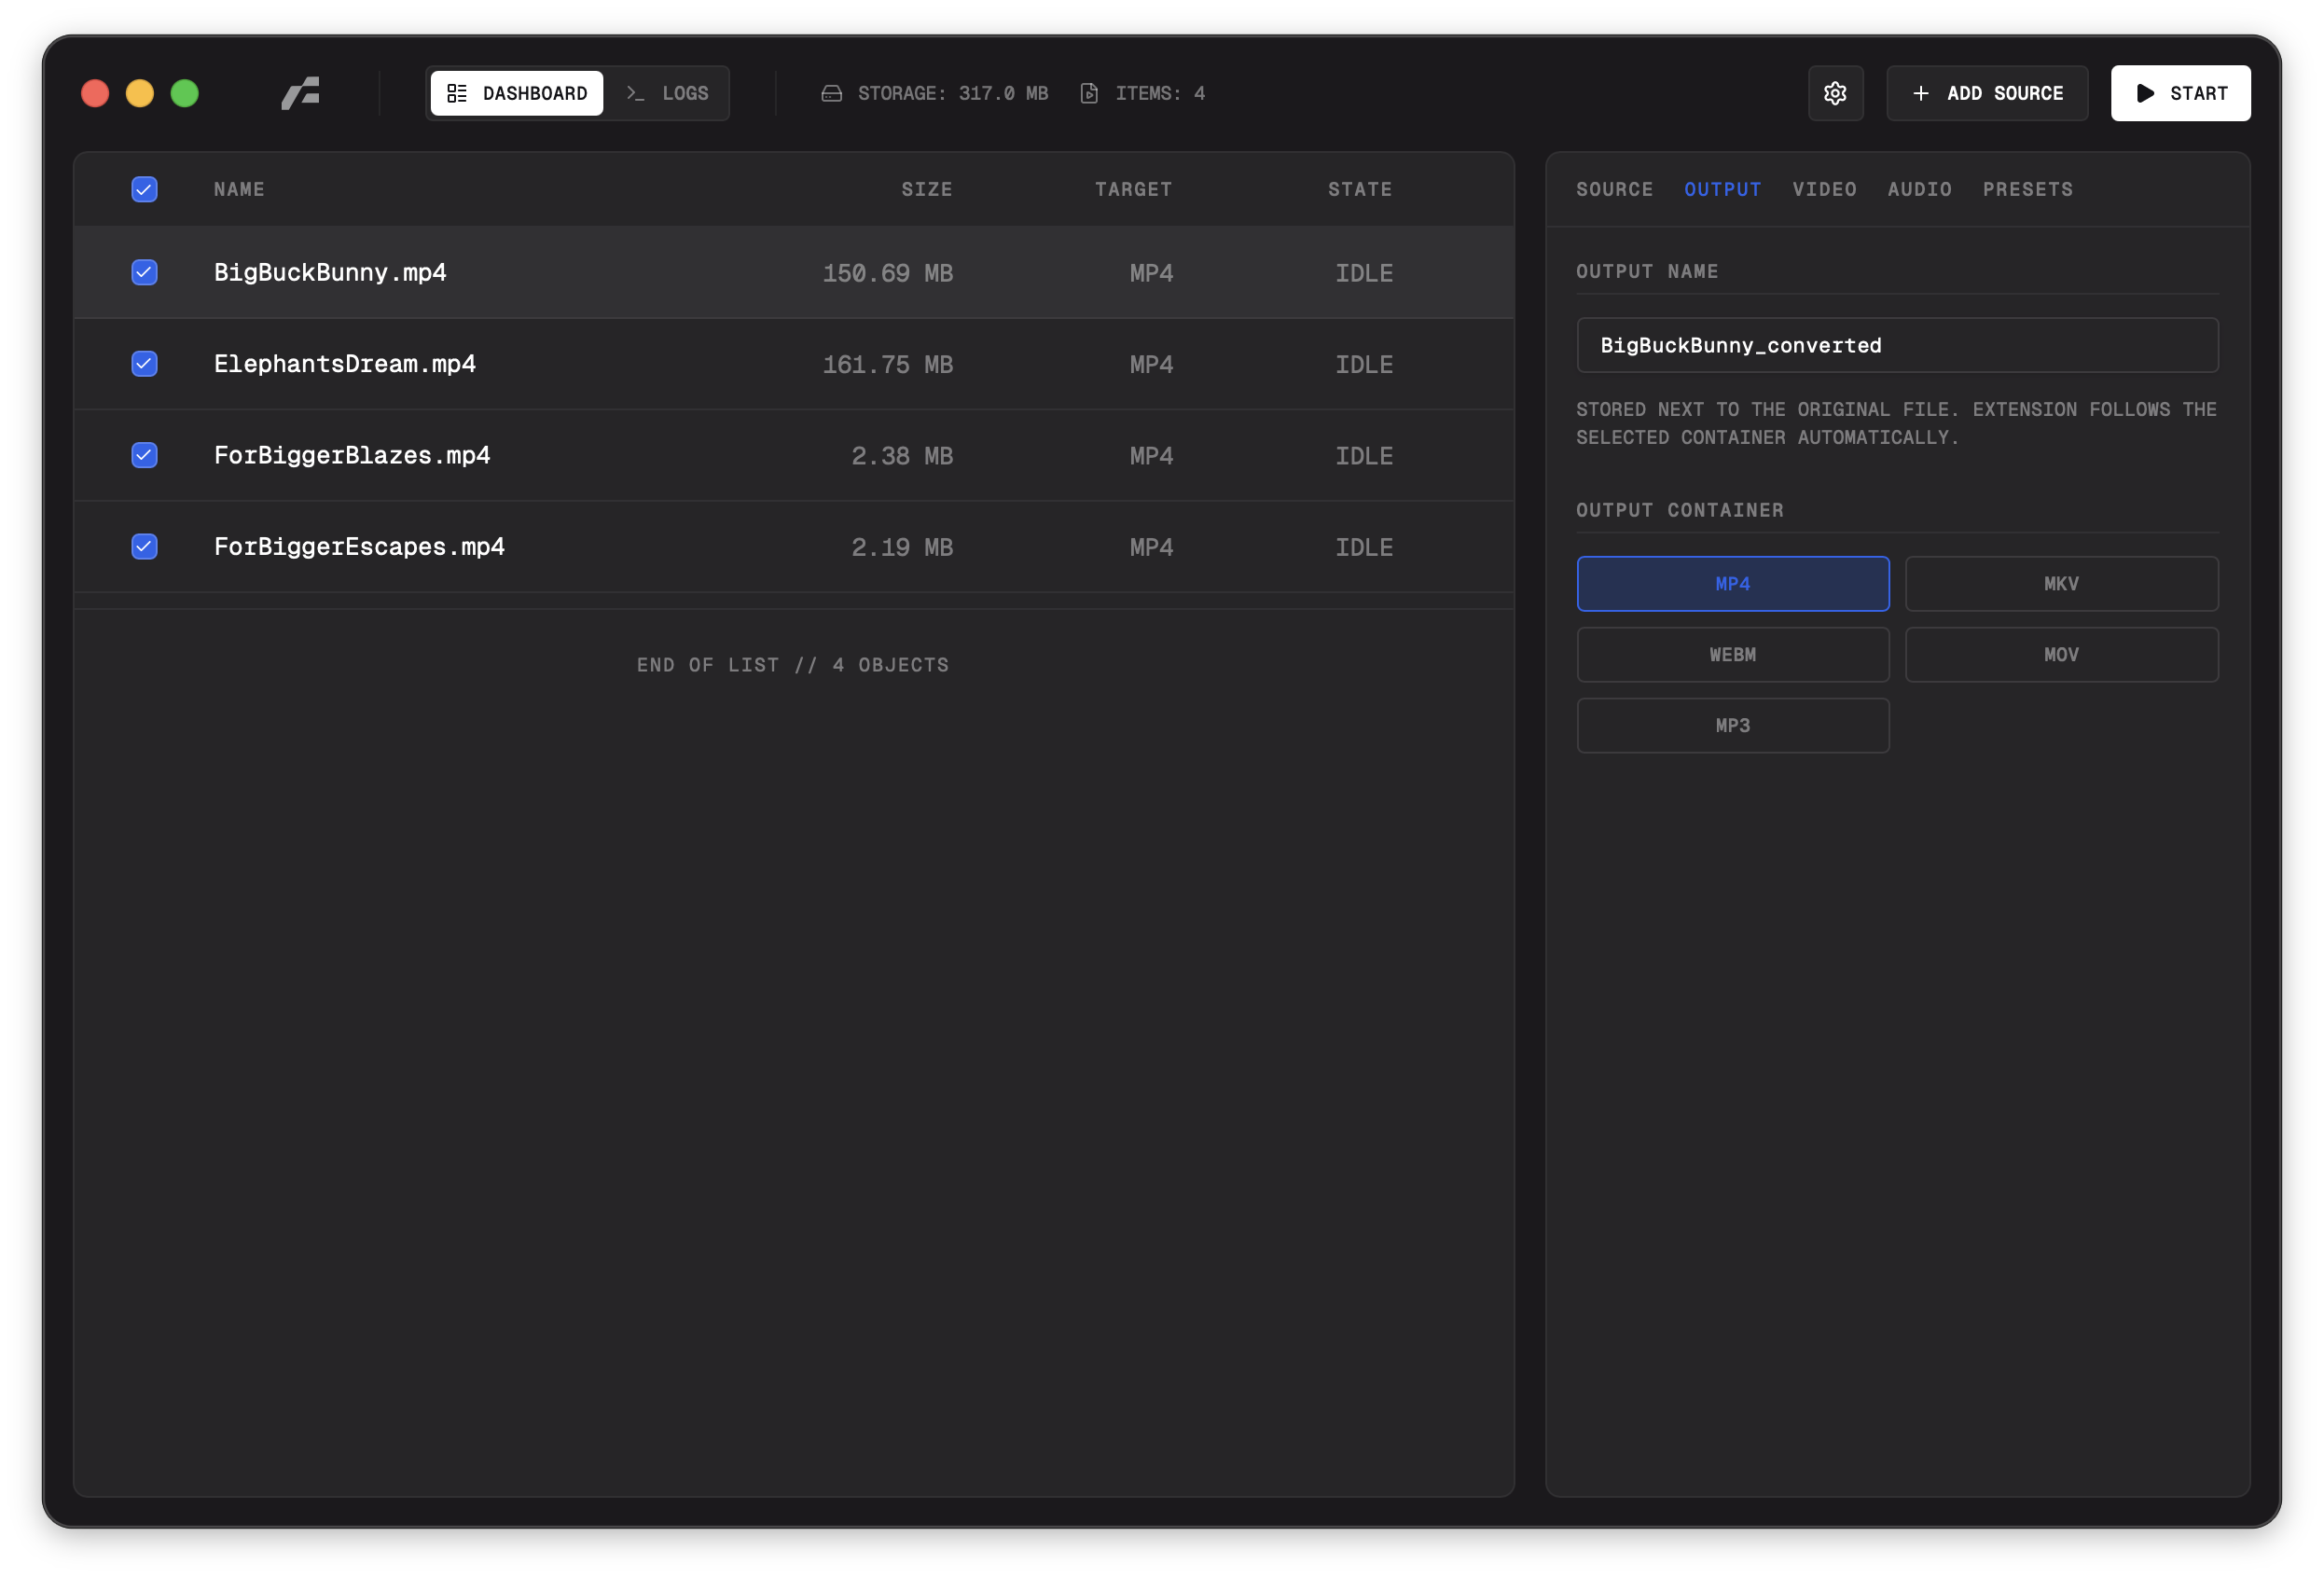This screenshot has width=2324, height=1578.
Task: Switch to the Source tab
Action: tap(1614, 189)
